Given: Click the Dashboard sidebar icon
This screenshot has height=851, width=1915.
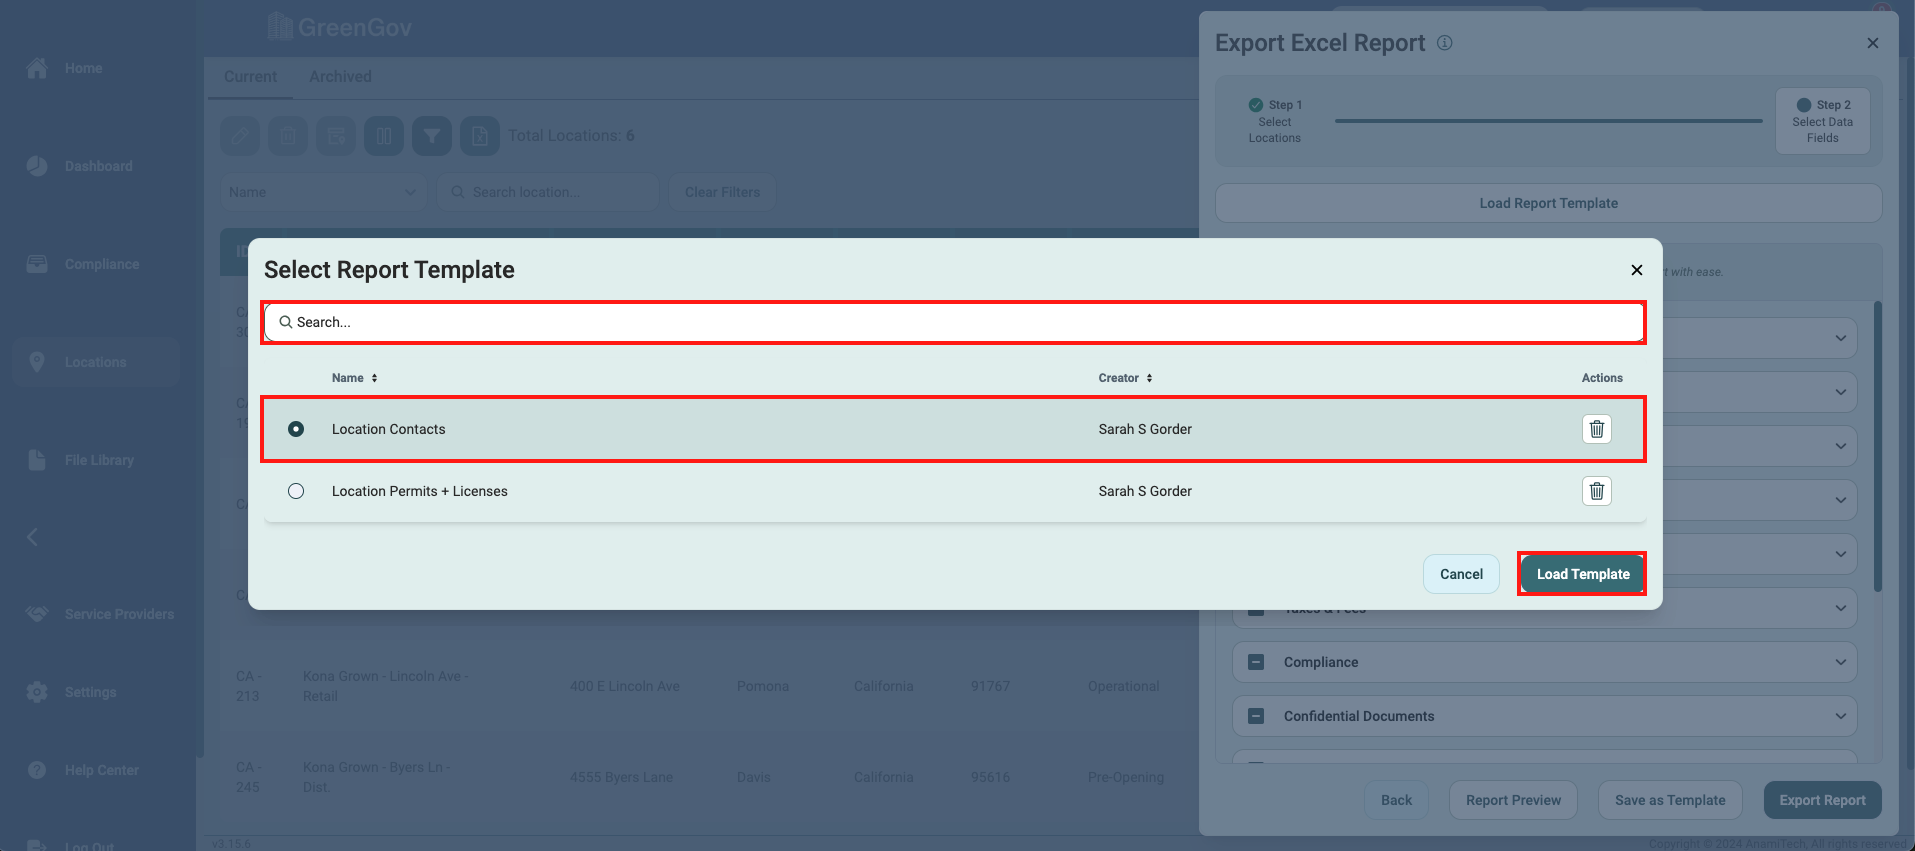Looking at the screenshot, I should point(37,166).
